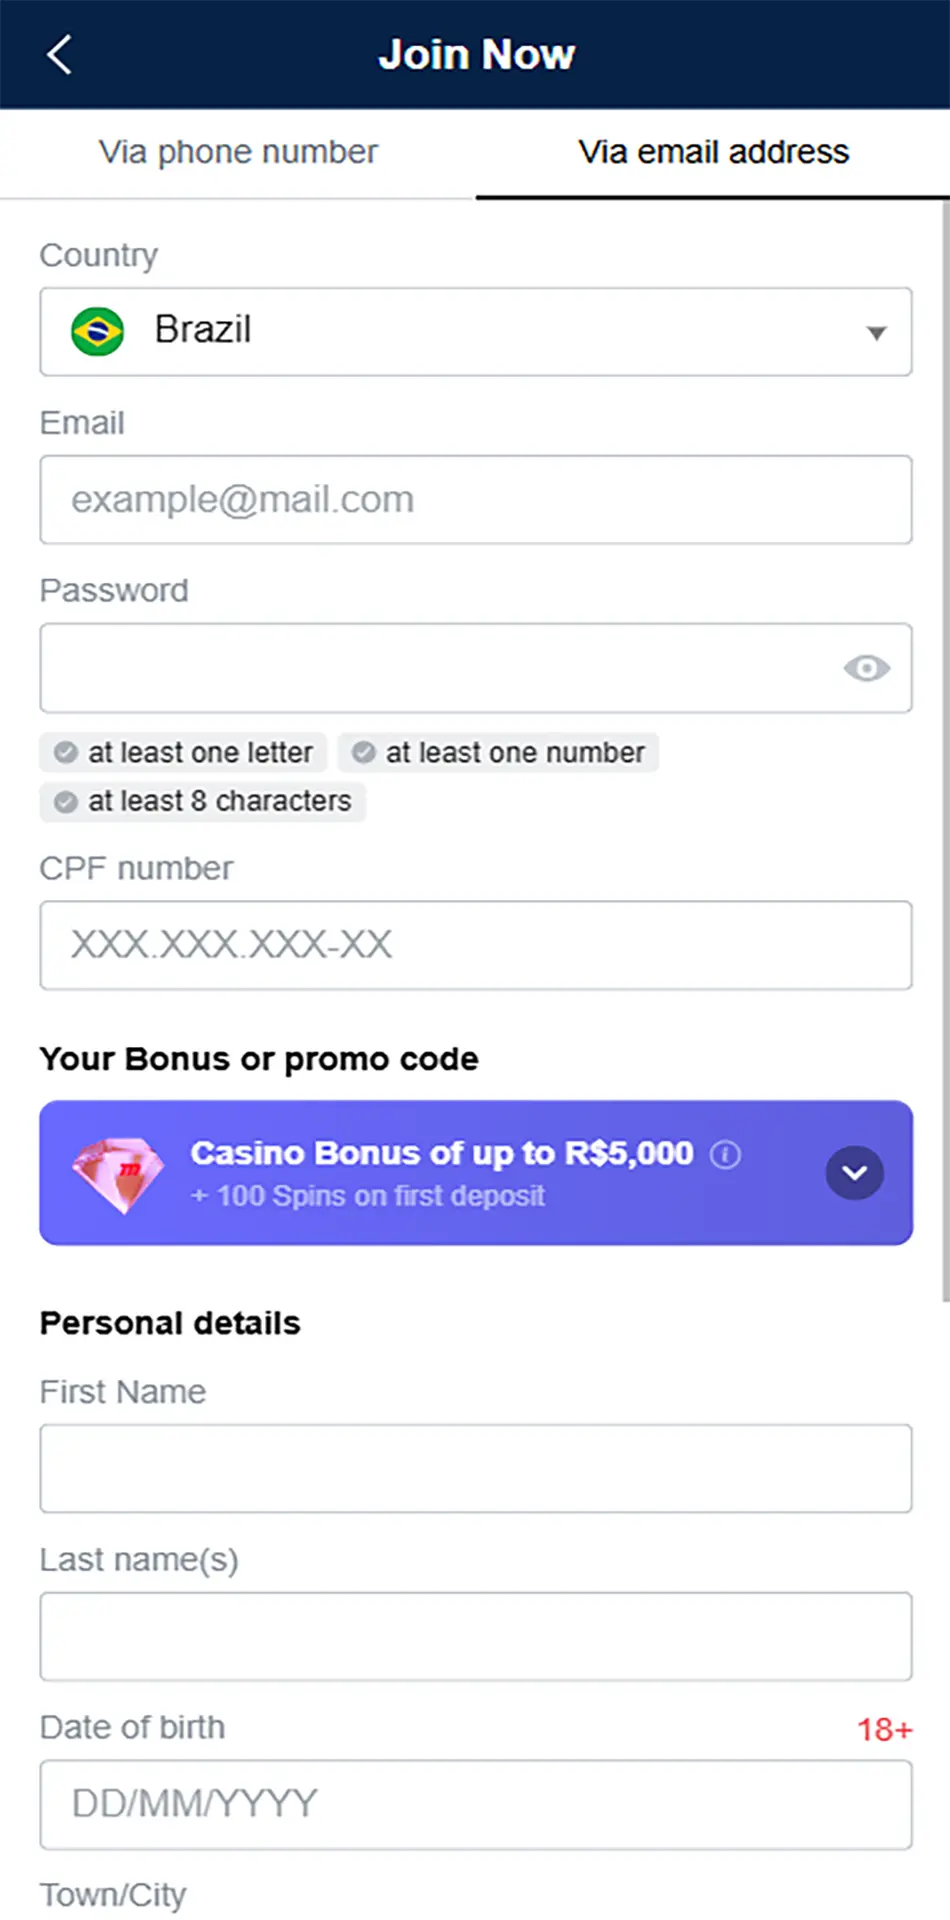The height and width of the screenshot is (1920, 950).
Task: Click the Date of birth field
Action: pos(475,1805)
